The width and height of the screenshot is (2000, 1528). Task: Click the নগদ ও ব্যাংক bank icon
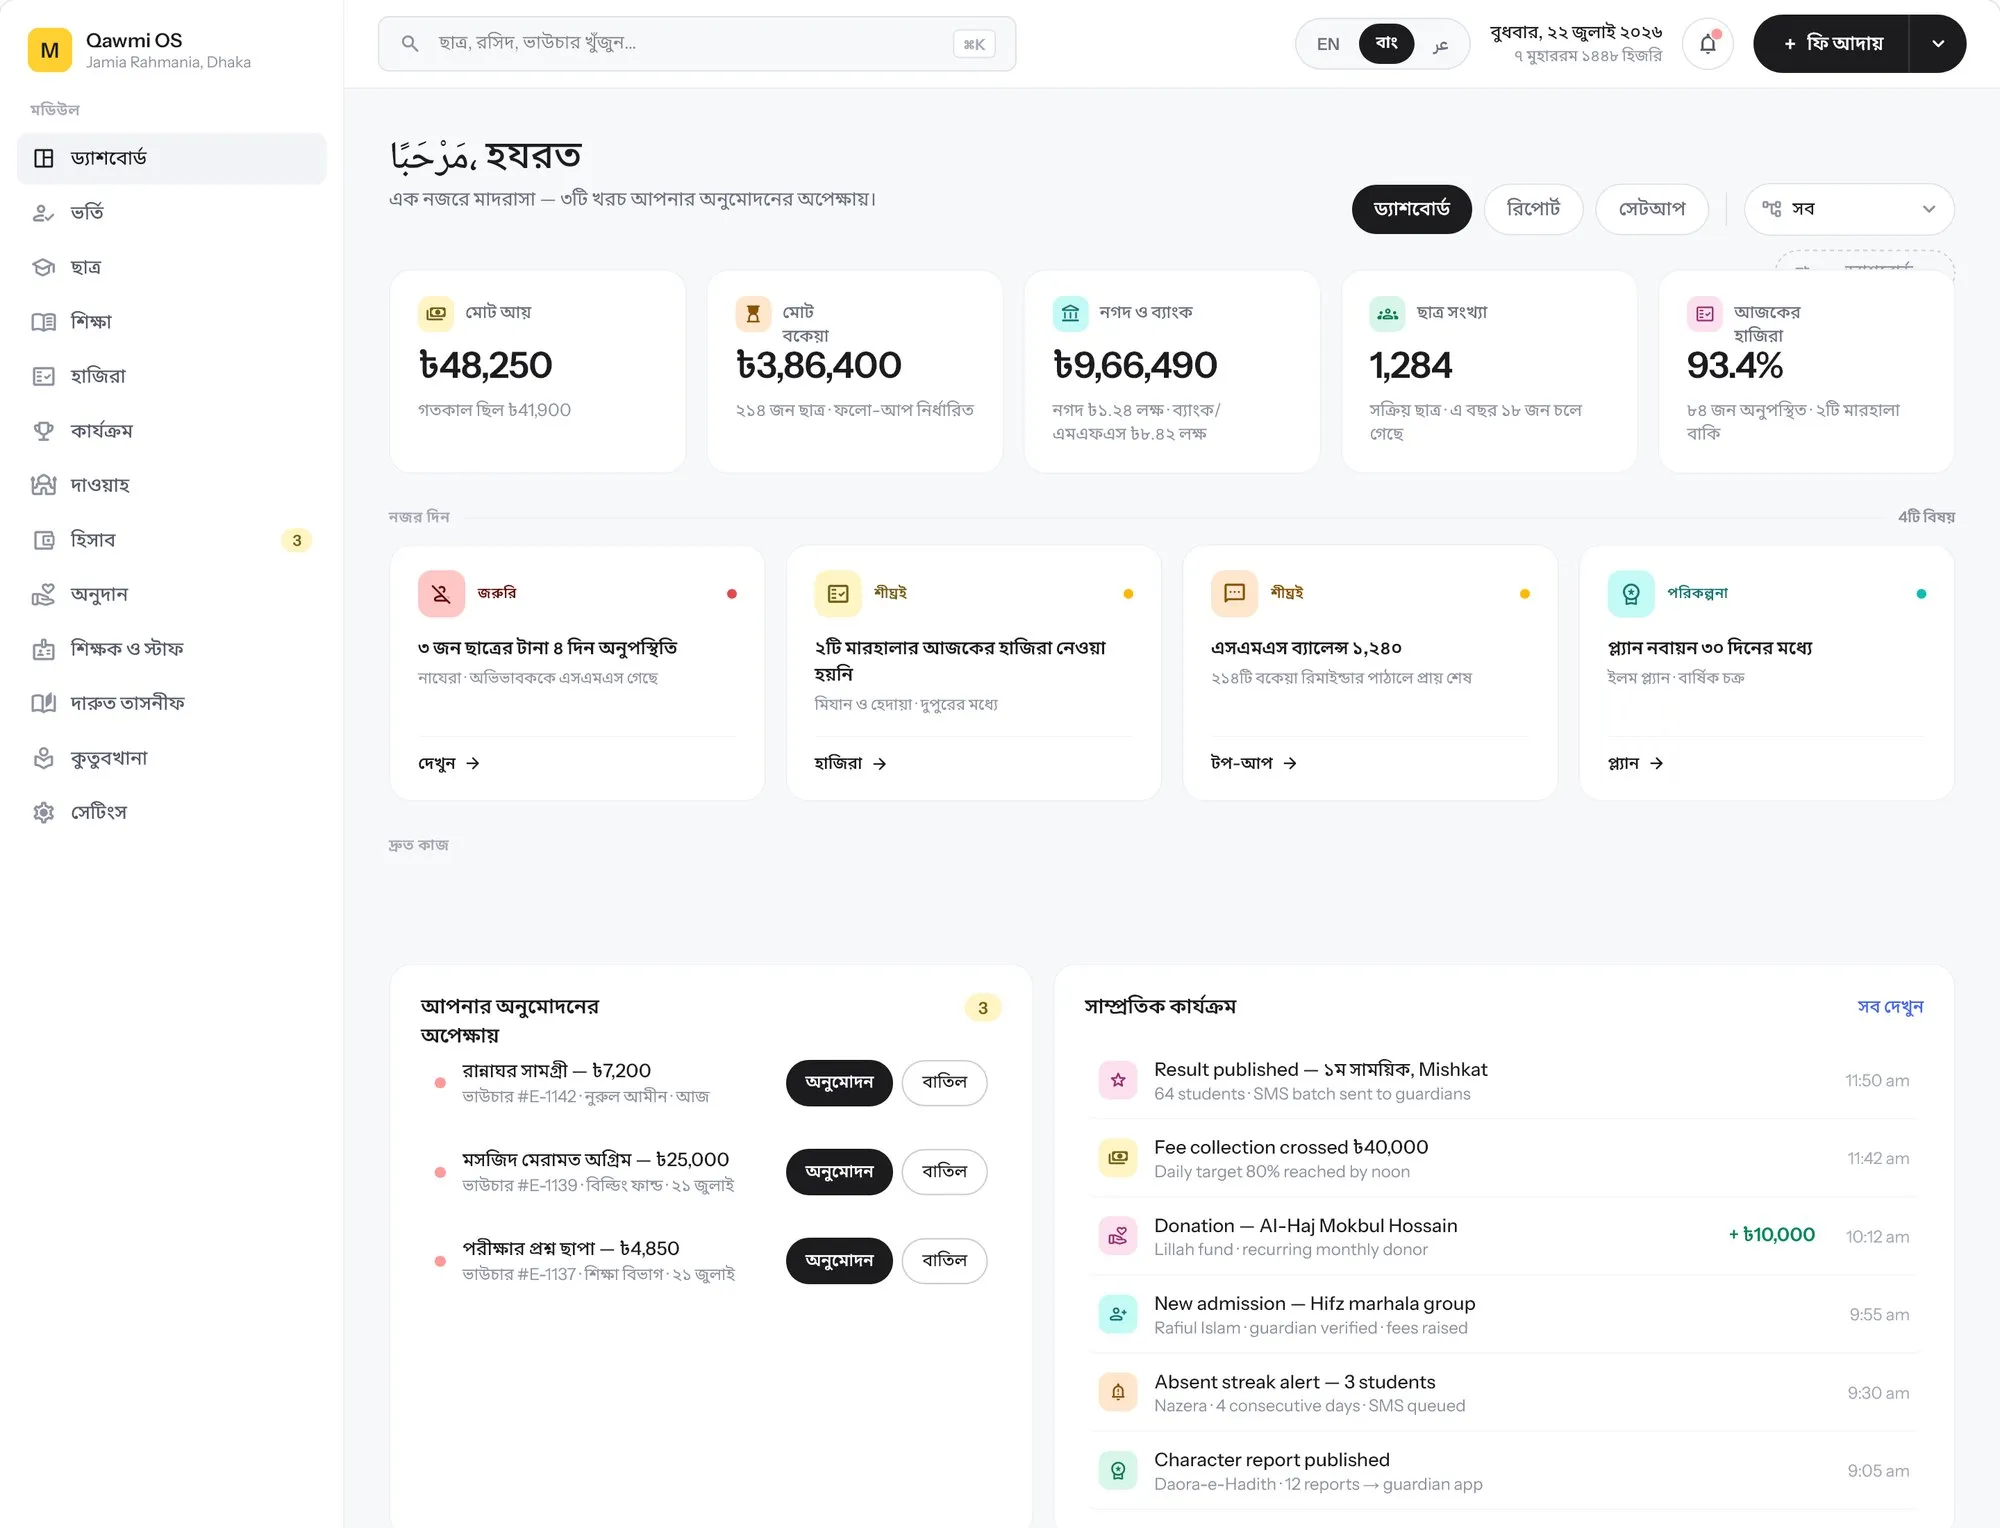coord(1070,313)
